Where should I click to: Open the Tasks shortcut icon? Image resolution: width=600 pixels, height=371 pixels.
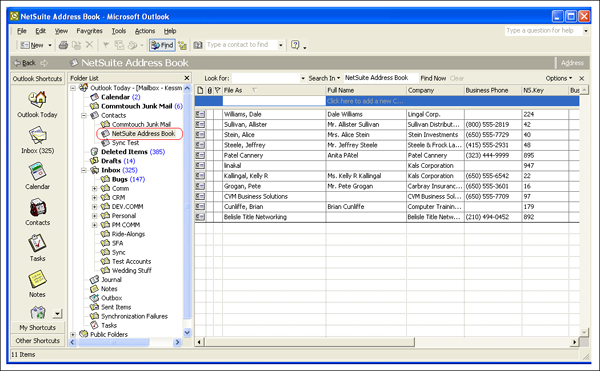click(38, 244)
